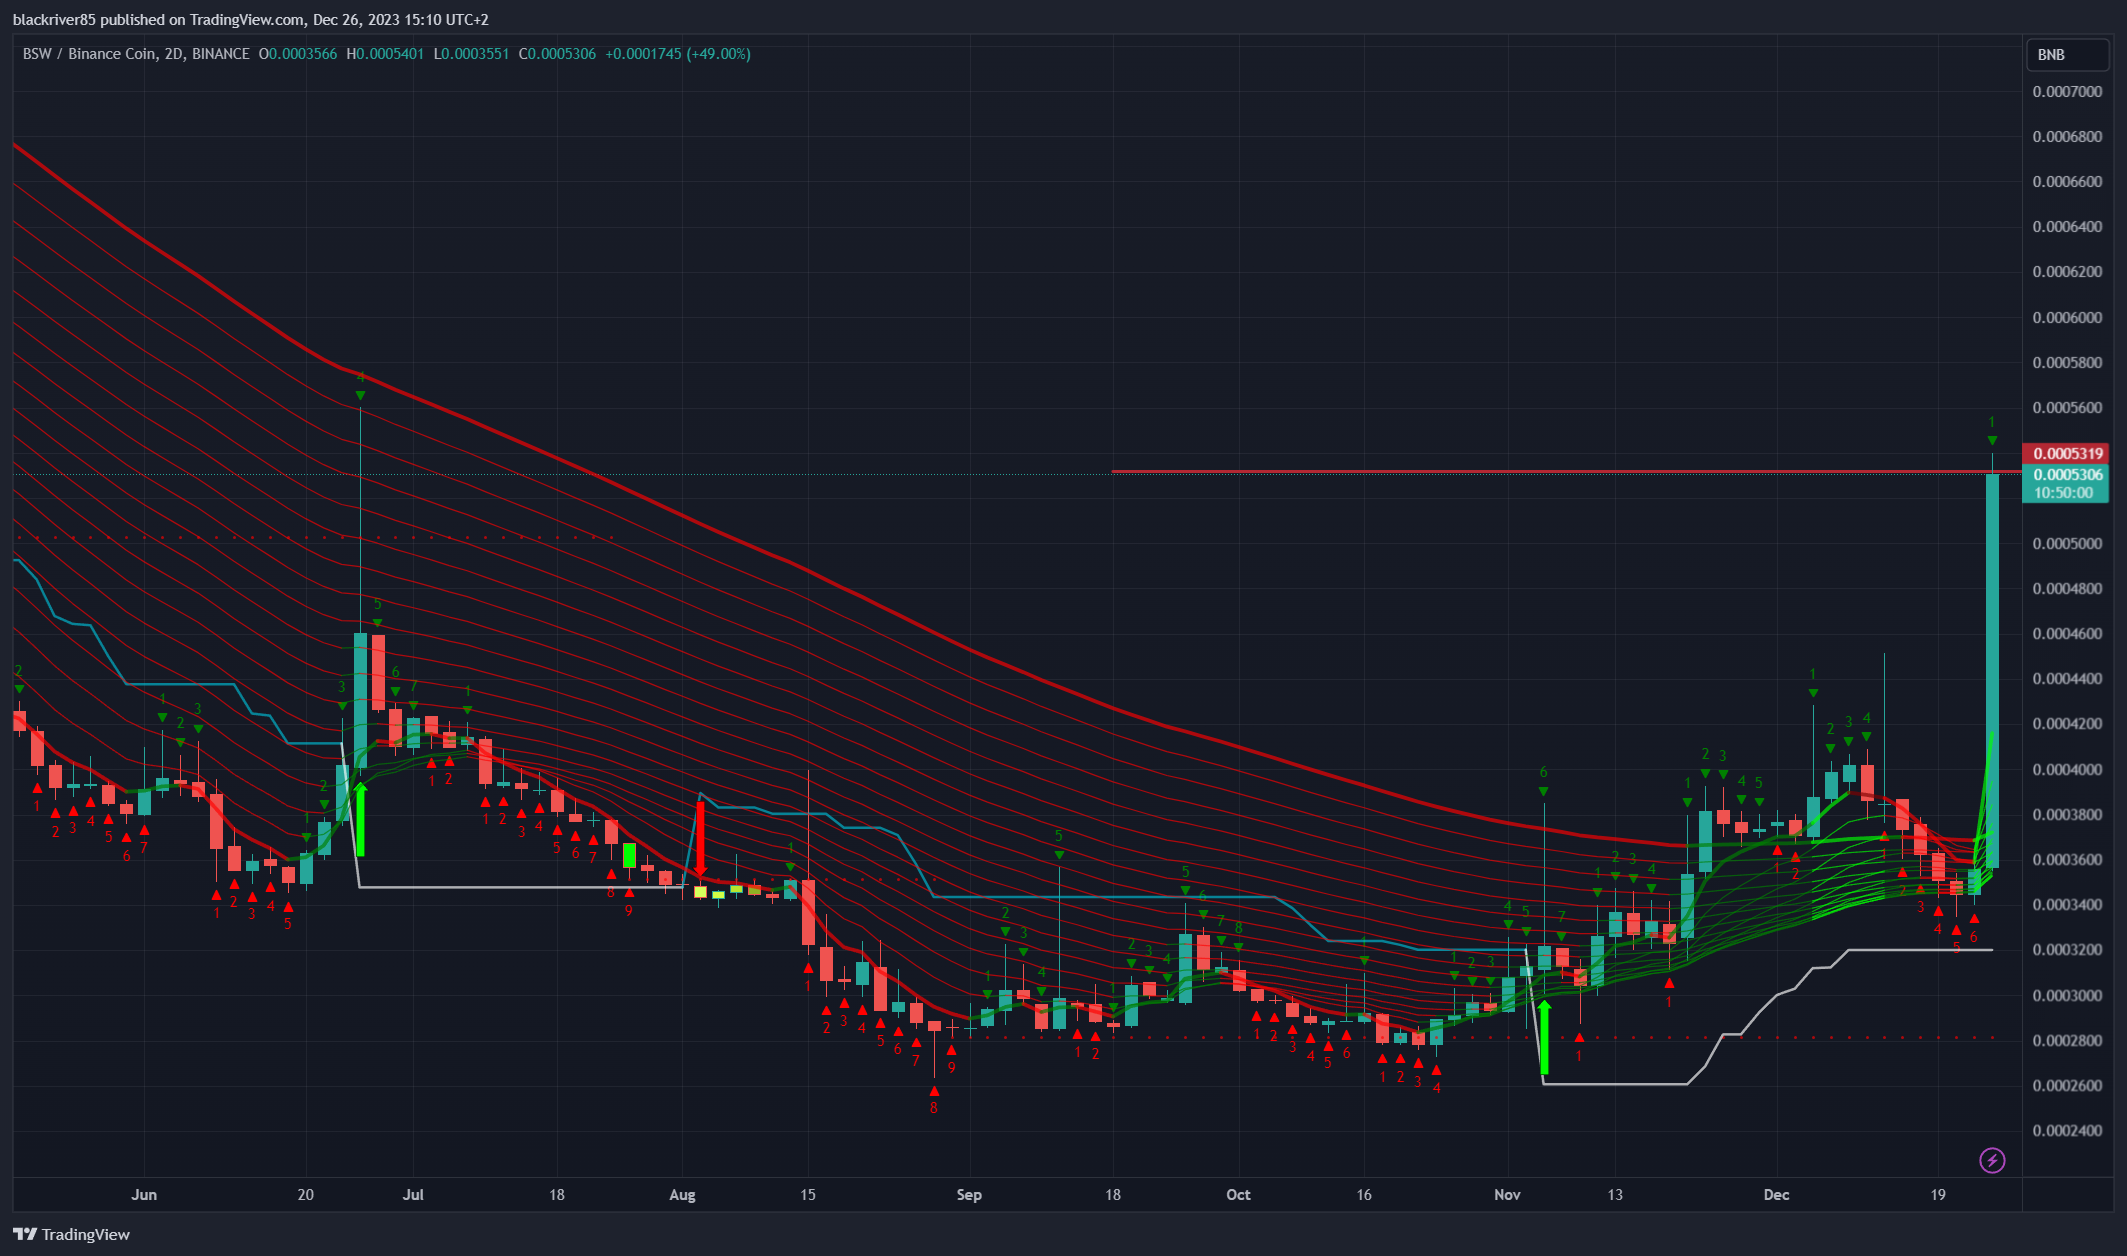Click the publisher text blackriver85 published on TradingView.com
The width and height of the screenshot is (2127, 1256).
click(158, 20)
